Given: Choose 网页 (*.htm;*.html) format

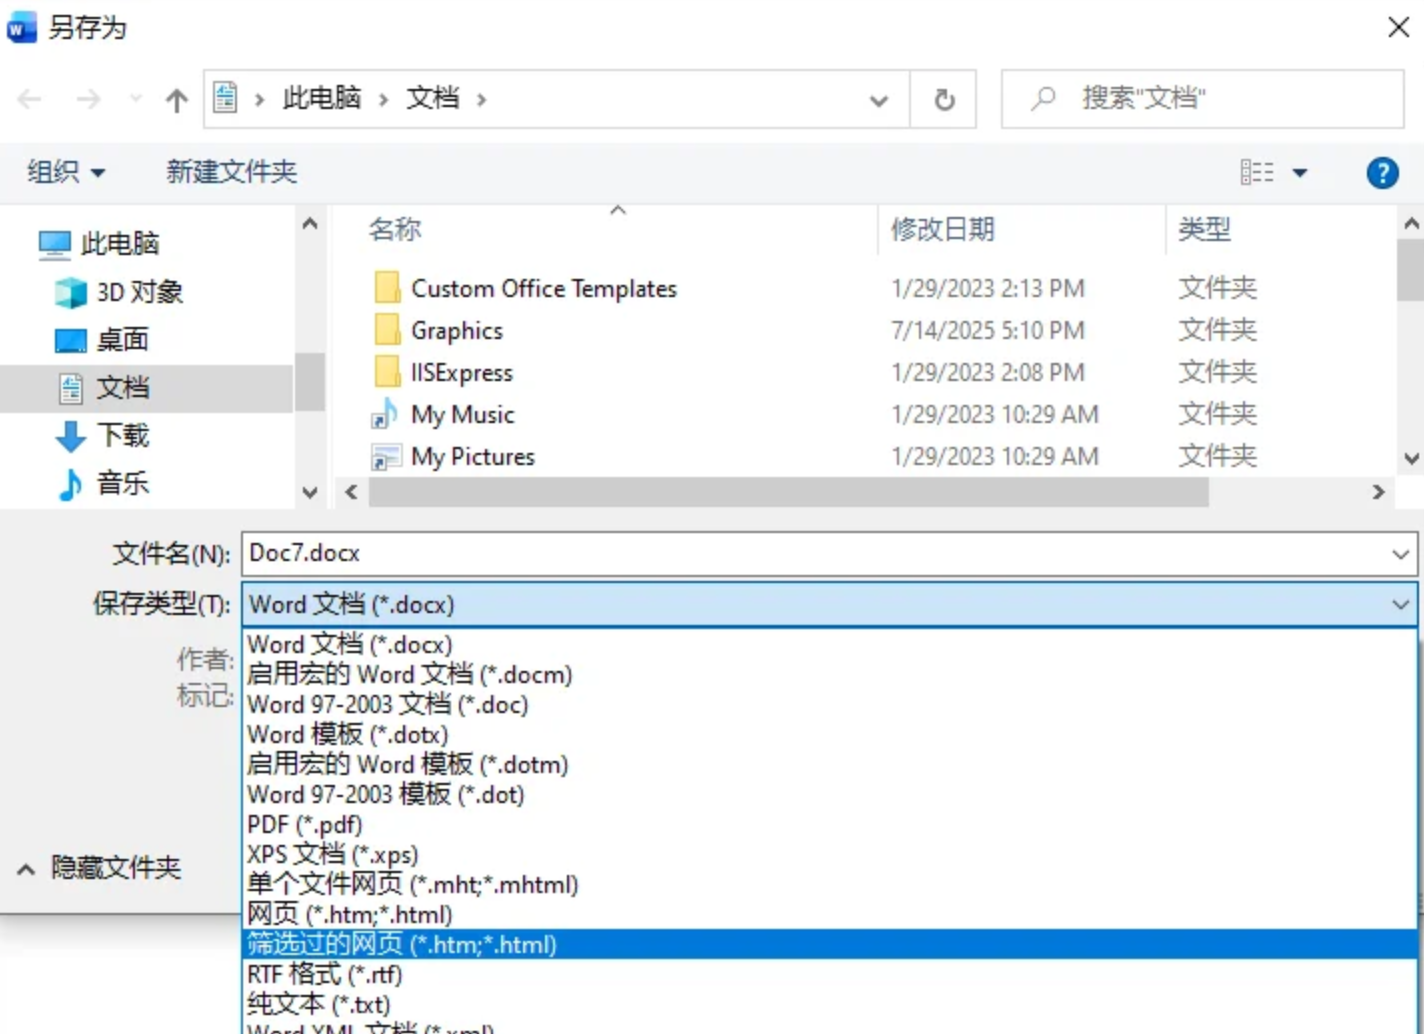Looking at the screenshot, I should click(x=829, y=914).
